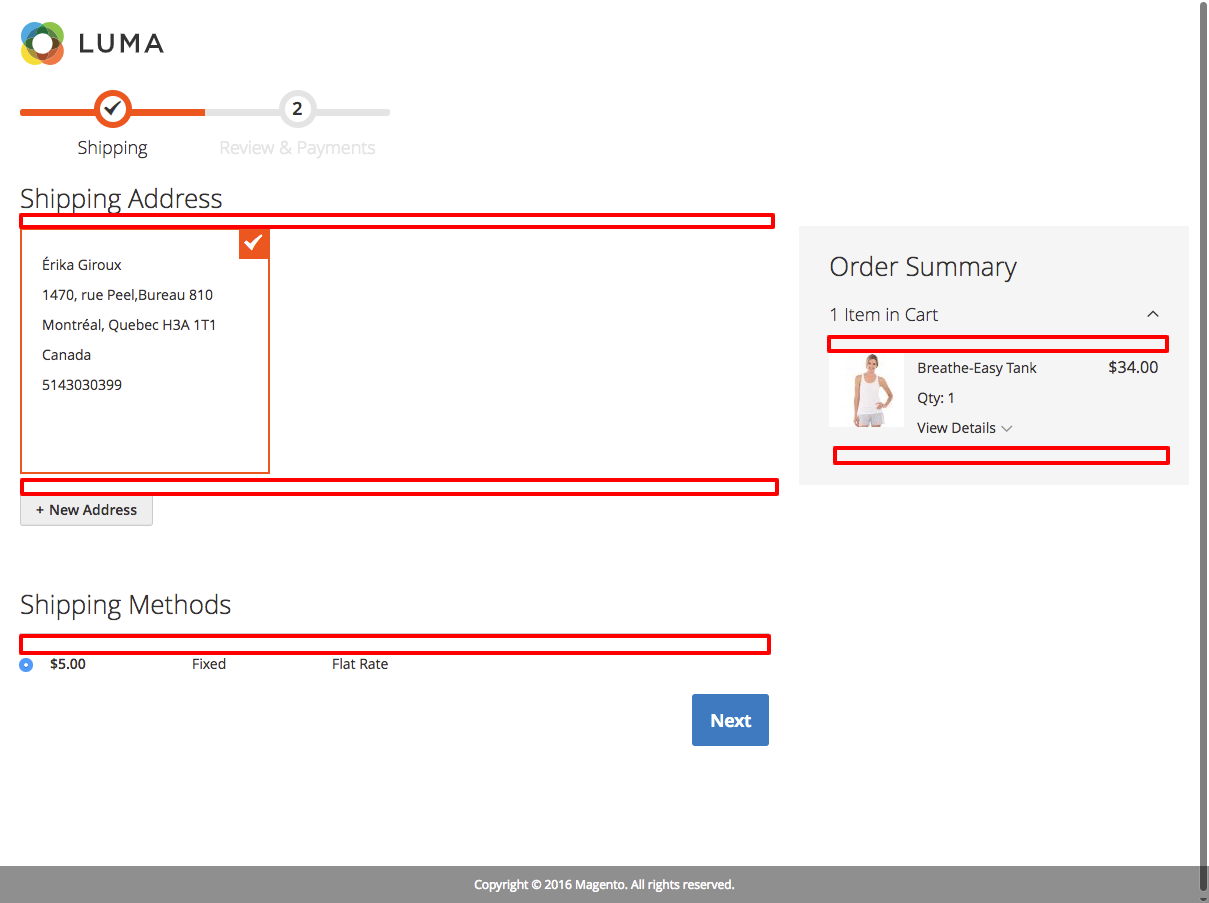Screen dimensions: 1209x903
Task: Collapse cart items with the up chevron
Action: [1152, 314]
